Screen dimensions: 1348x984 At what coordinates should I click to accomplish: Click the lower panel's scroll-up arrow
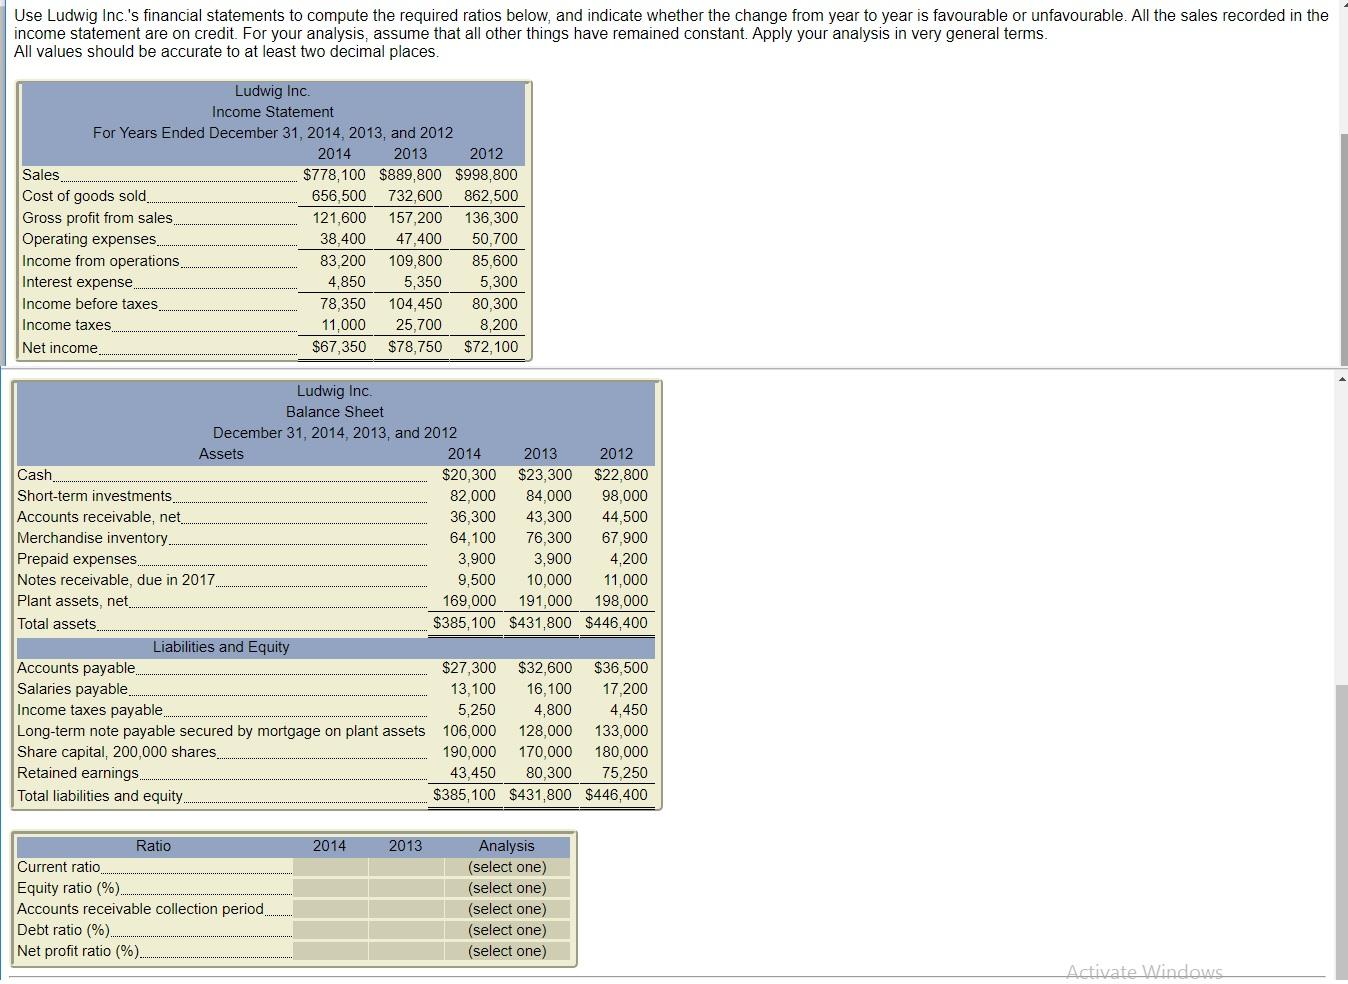pos(1341,378)
